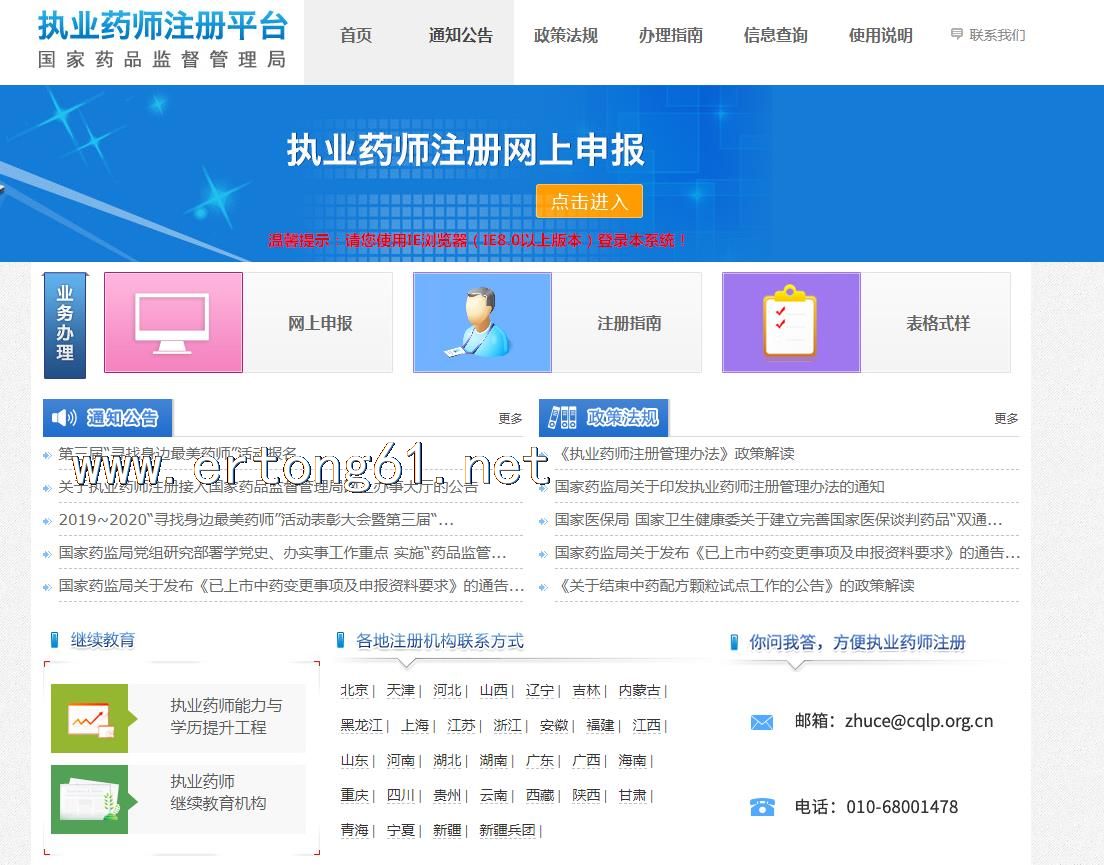
Task: Click the binder icon beside 政策法规
Action: point(562,418)
